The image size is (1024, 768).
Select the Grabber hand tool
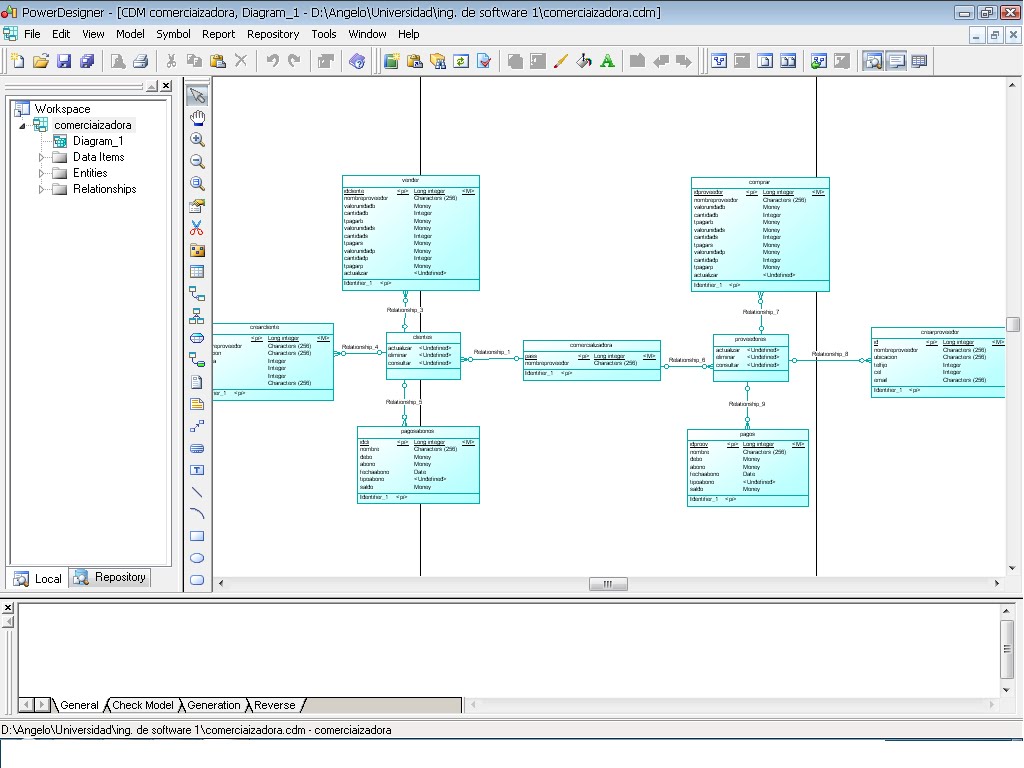197,117
